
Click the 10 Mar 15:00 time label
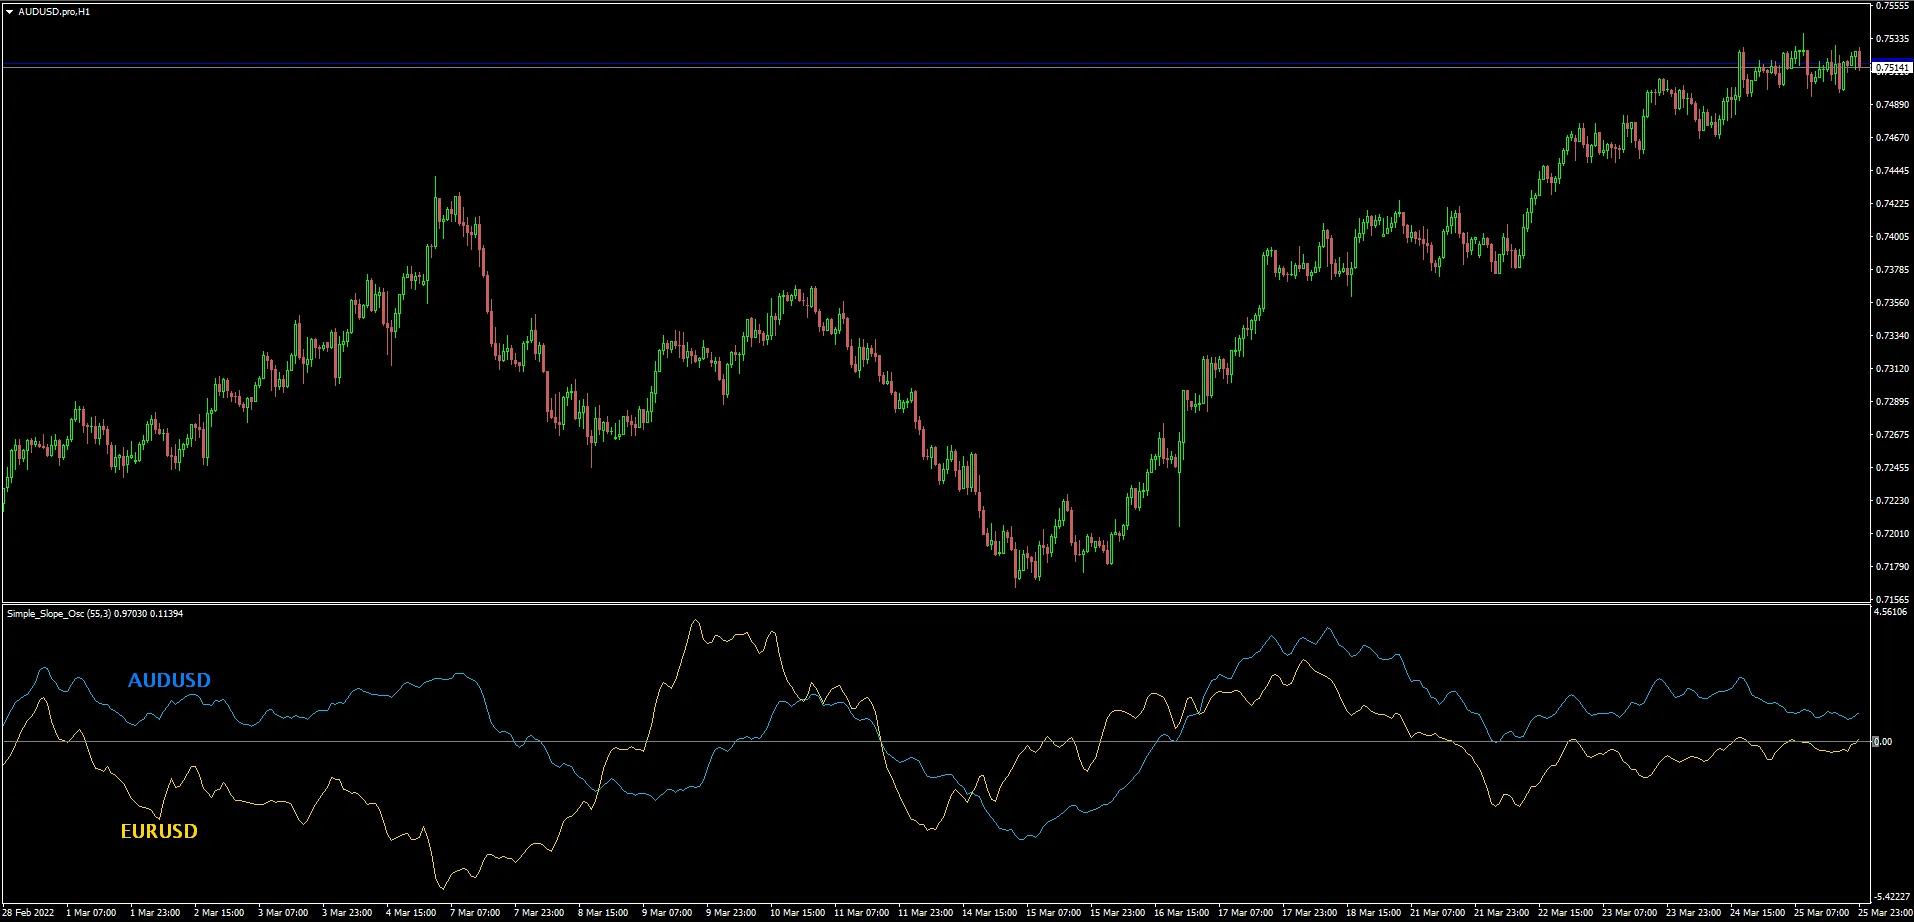797,912
